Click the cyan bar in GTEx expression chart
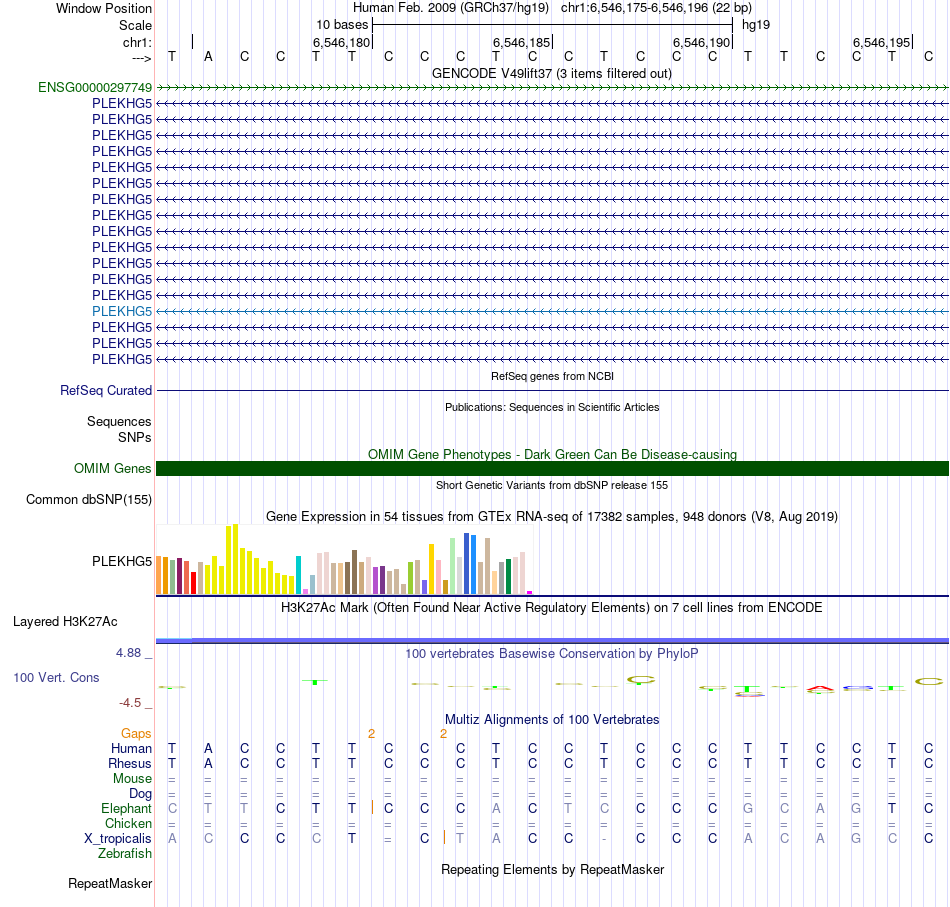Screen dimensions: 950x907 299,575
